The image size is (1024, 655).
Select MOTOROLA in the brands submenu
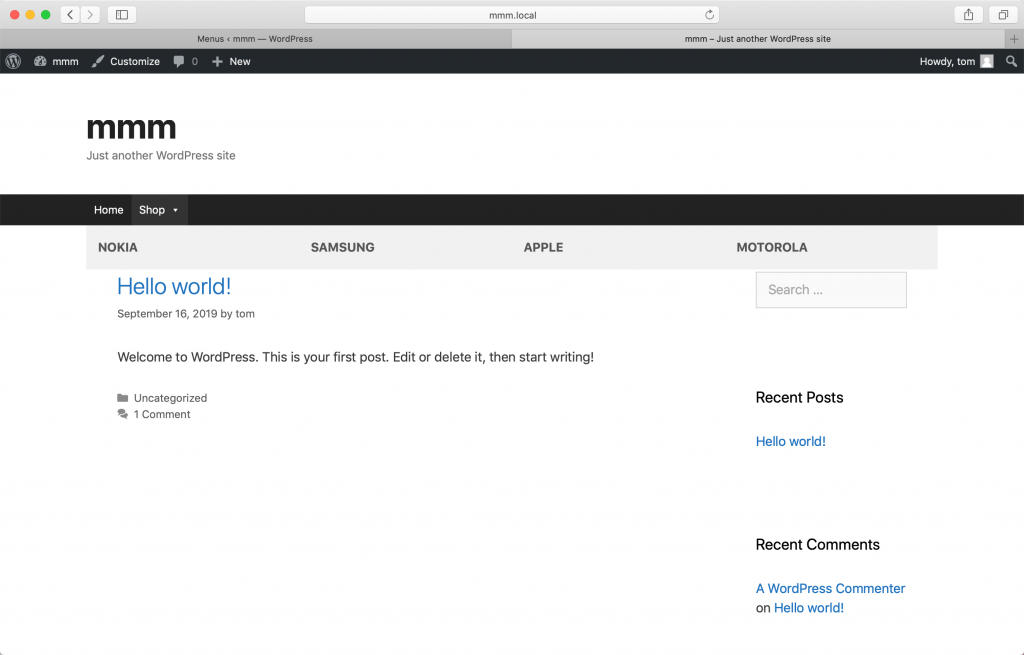click(x=771, y=247)
